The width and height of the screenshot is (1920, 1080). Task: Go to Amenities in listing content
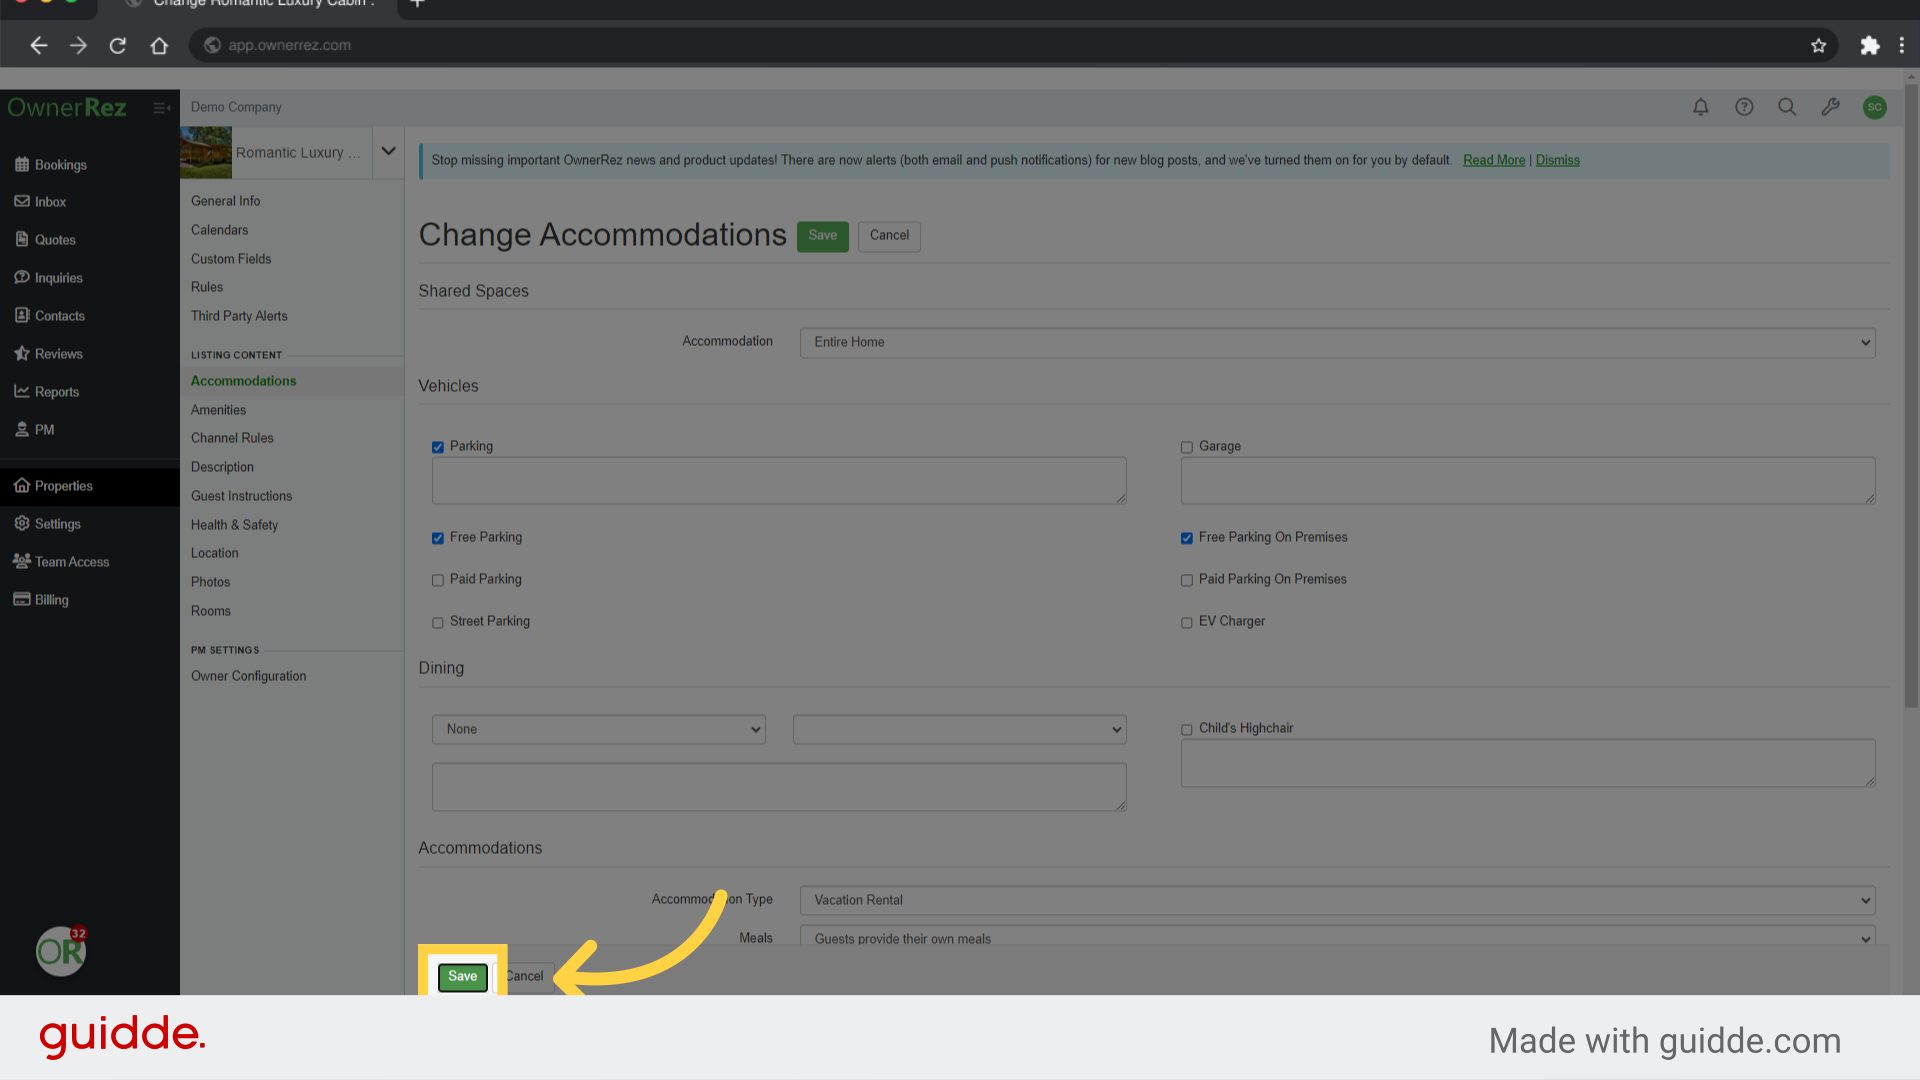click(218, 410)
